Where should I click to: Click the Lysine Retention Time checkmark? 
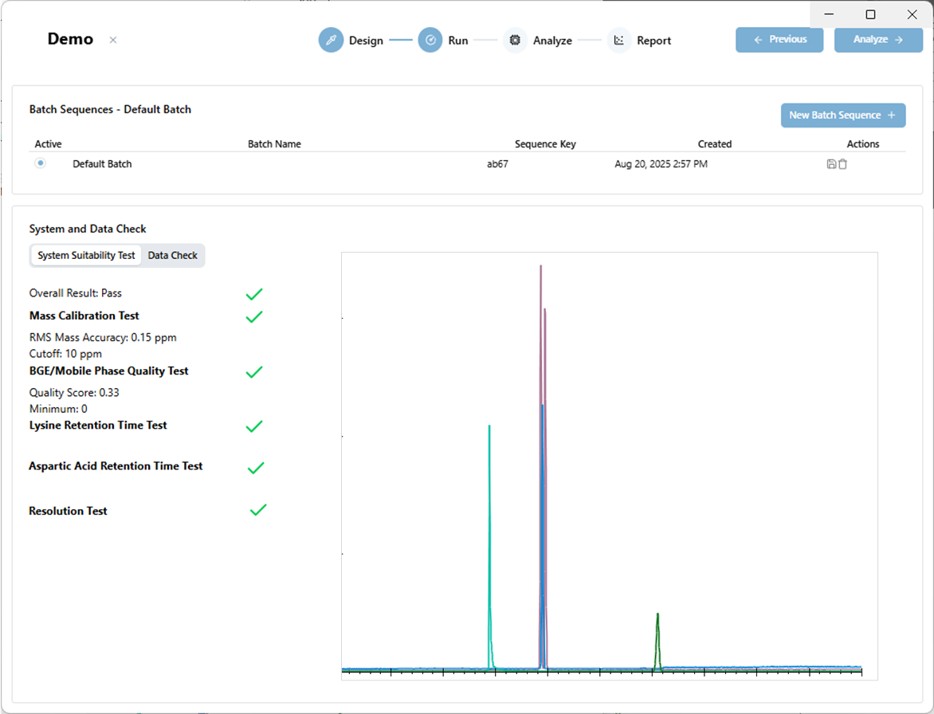point(254,426)
